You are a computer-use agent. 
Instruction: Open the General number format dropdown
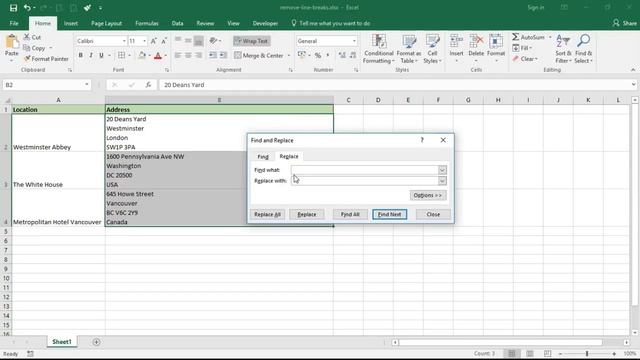pyautogui.click(x=354, y=41)
